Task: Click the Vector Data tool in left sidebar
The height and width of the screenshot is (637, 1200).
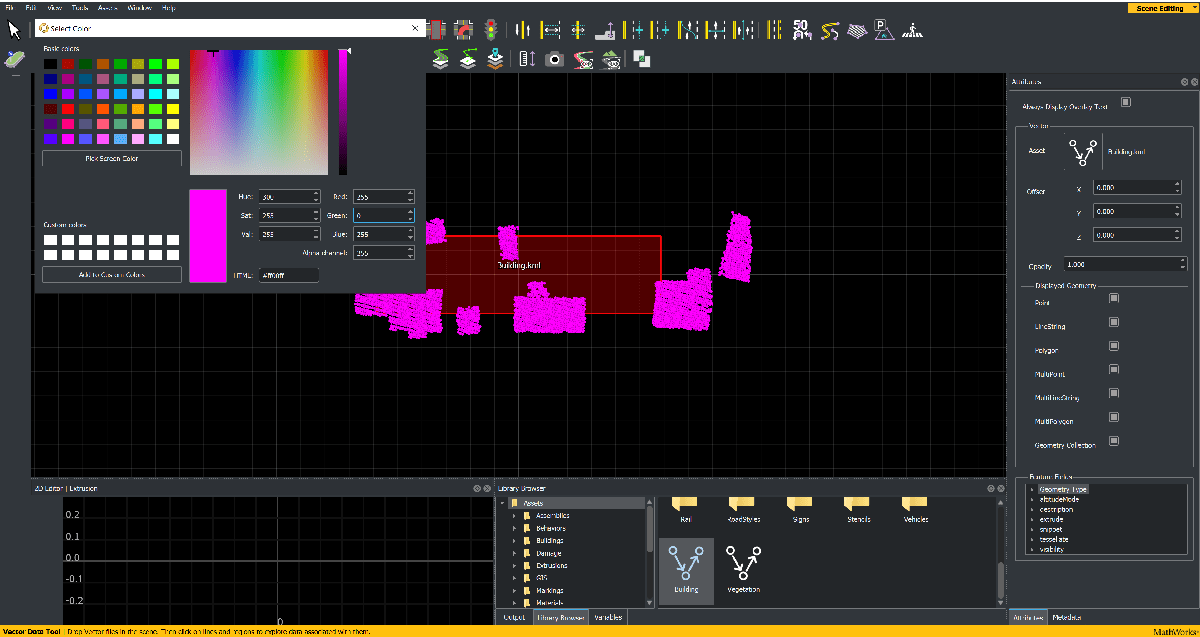Action: click(14, 60)
